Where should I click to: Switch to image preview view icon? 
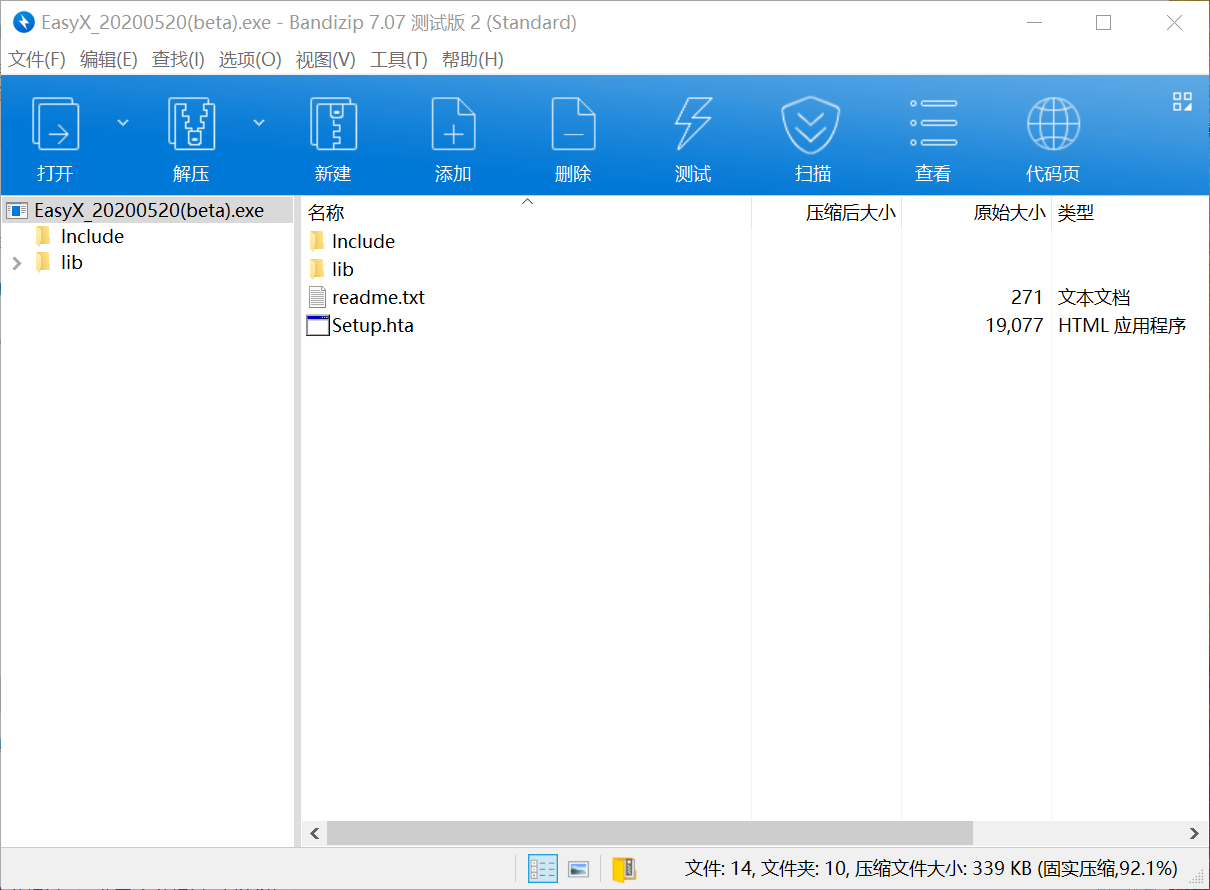[x=578, y=869]
